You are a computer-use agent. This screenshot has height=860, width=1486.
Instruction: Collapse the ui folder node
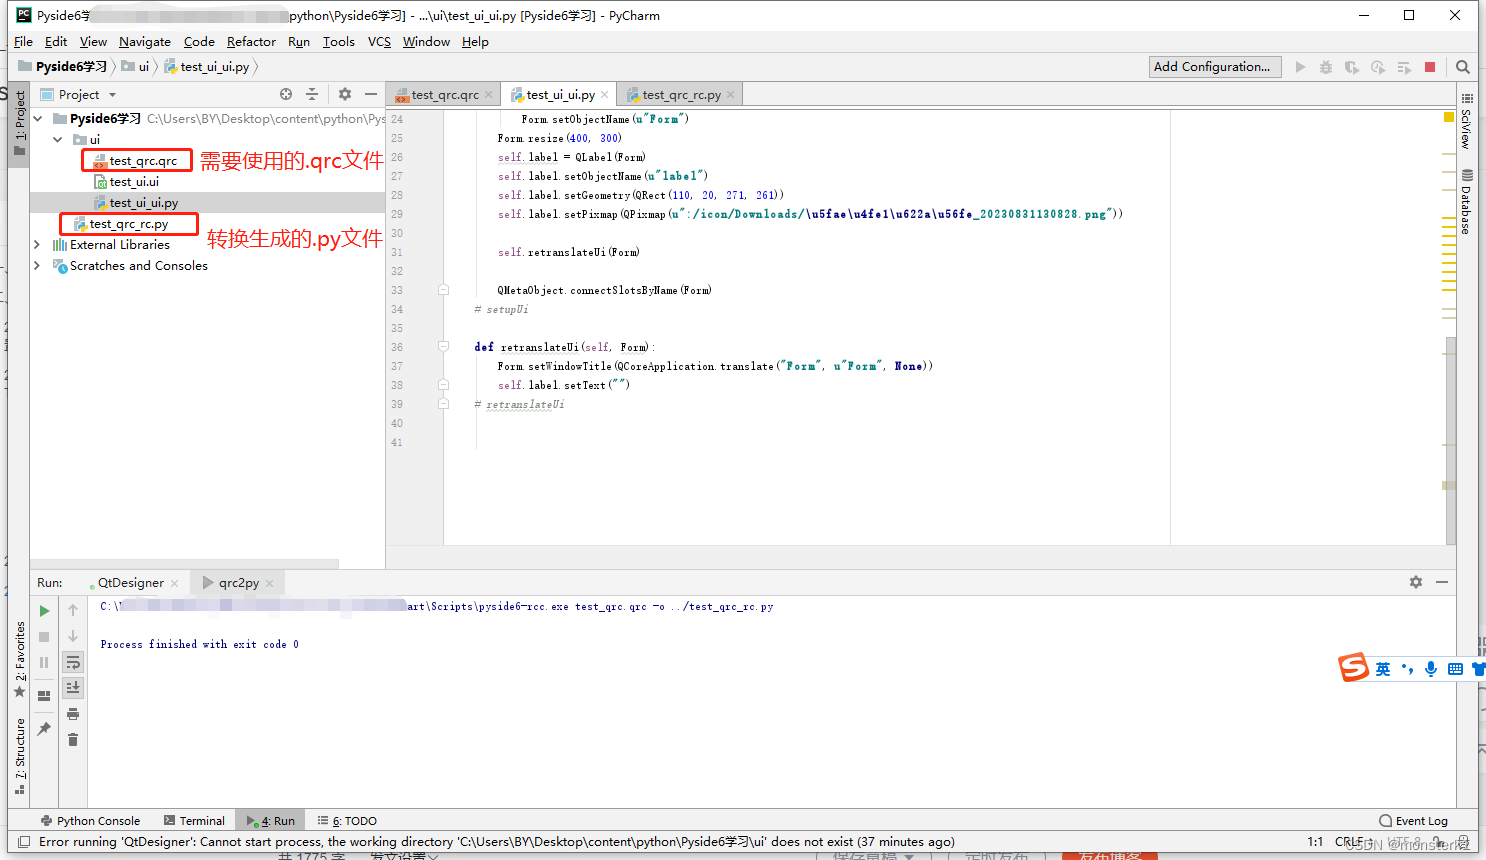point(58,139)
